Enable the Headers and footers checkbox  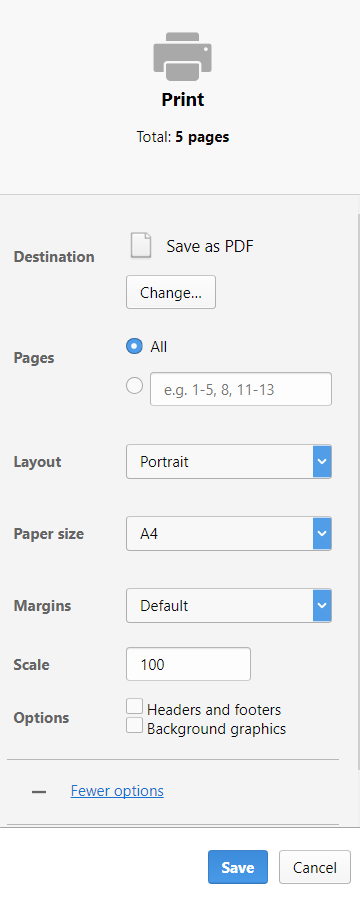click(135, 706)
